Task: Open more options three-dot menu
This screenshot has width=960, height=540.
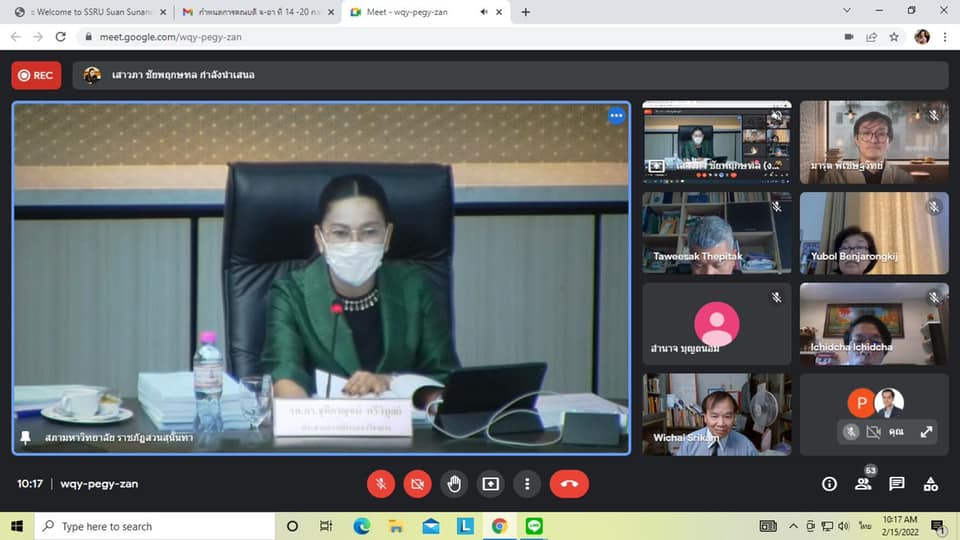Action: (527, 484)
